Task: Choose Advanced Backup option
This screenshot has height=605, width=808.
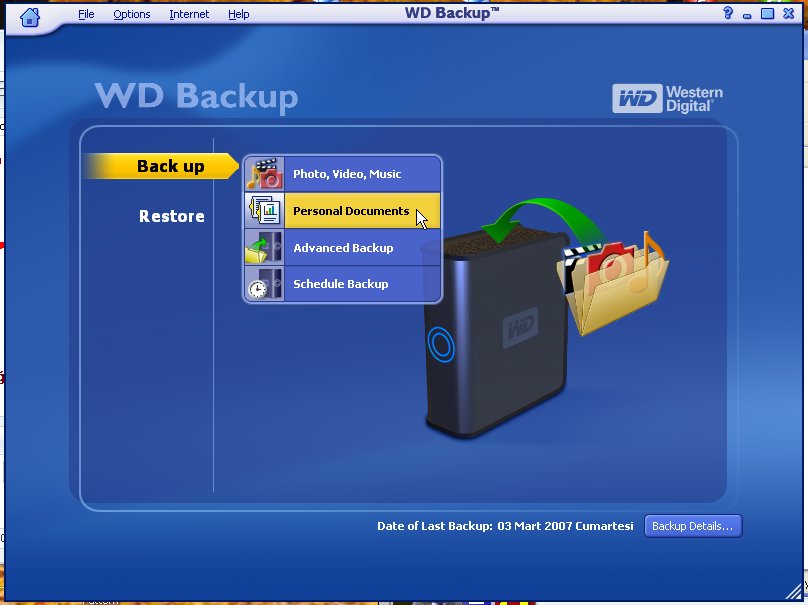Action: 362,247
